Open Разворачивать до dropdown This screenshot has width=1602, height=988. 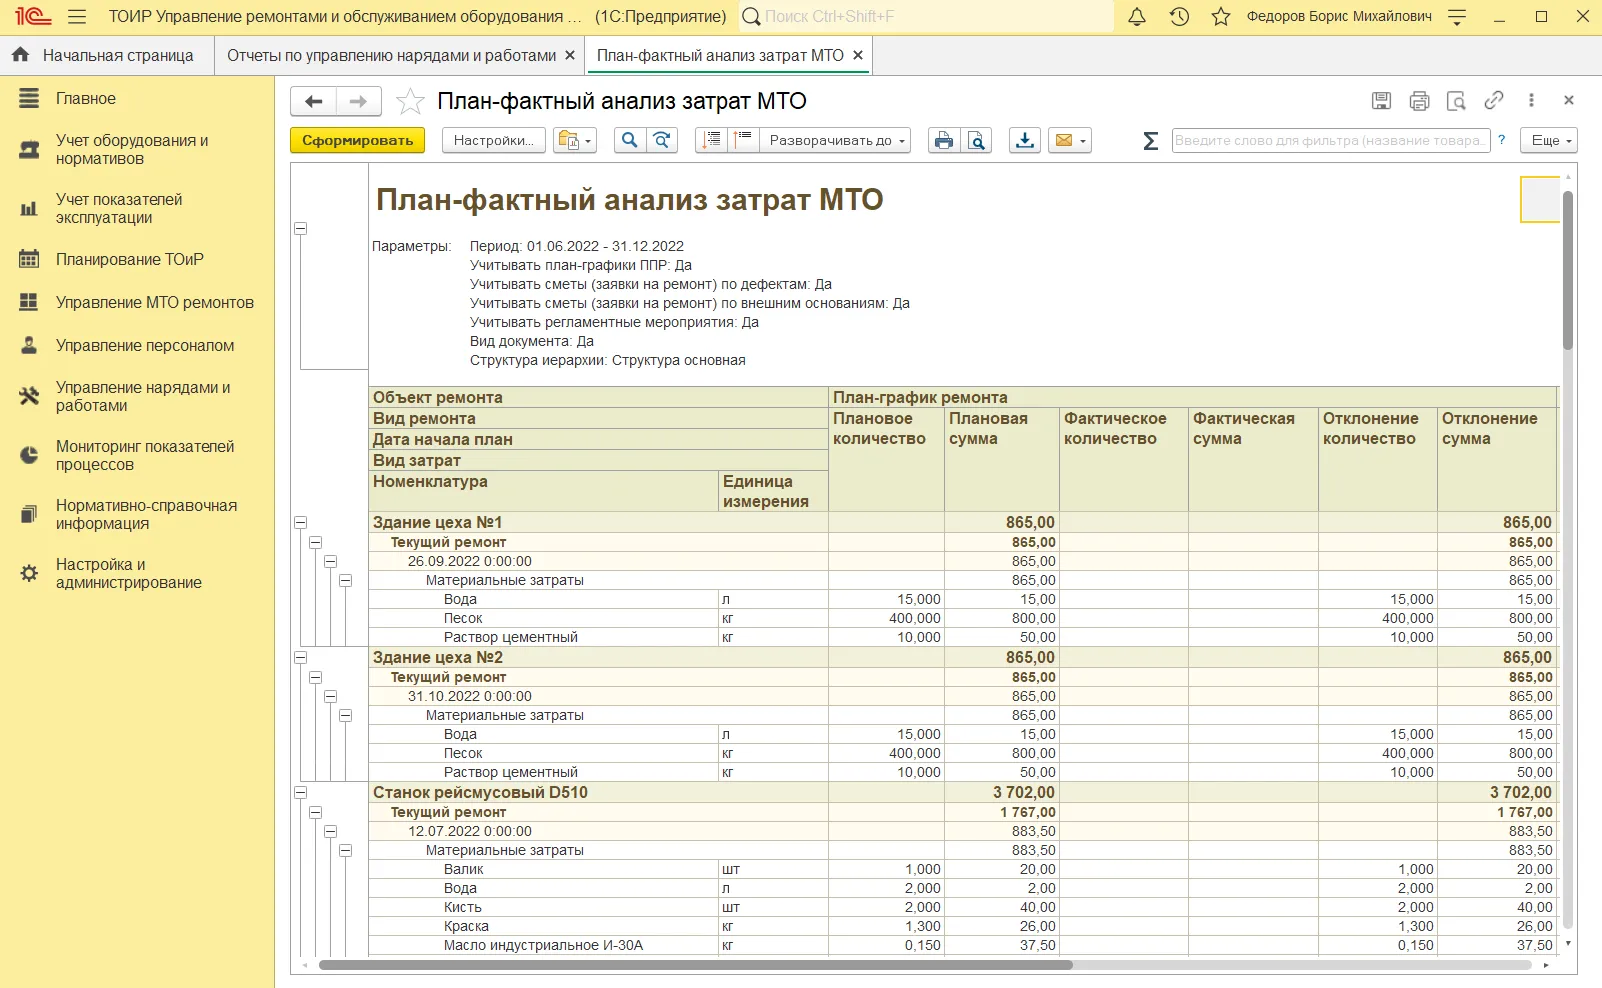(835, 140)
